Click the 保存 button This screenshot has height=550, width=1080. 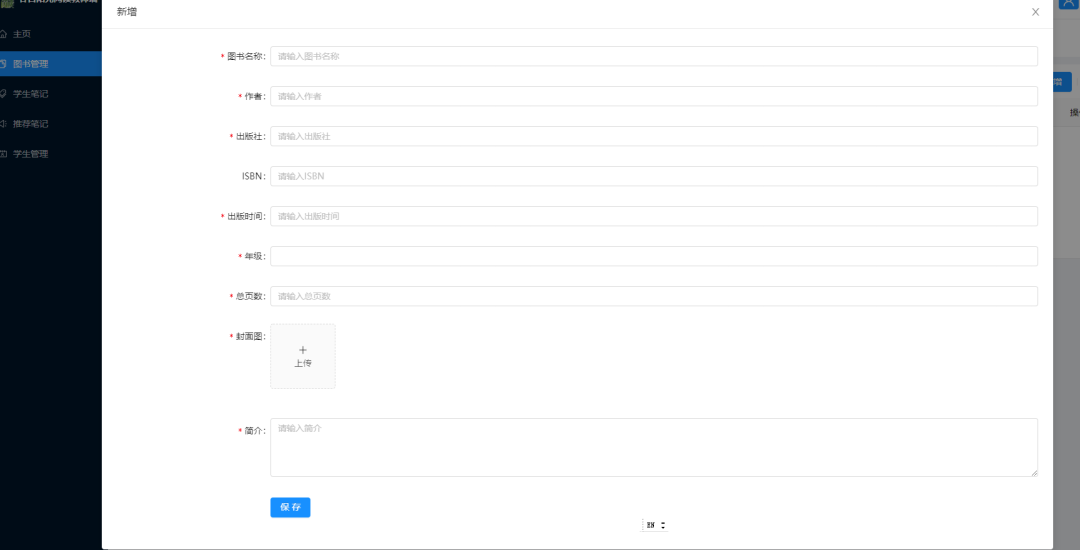(290, 507)
